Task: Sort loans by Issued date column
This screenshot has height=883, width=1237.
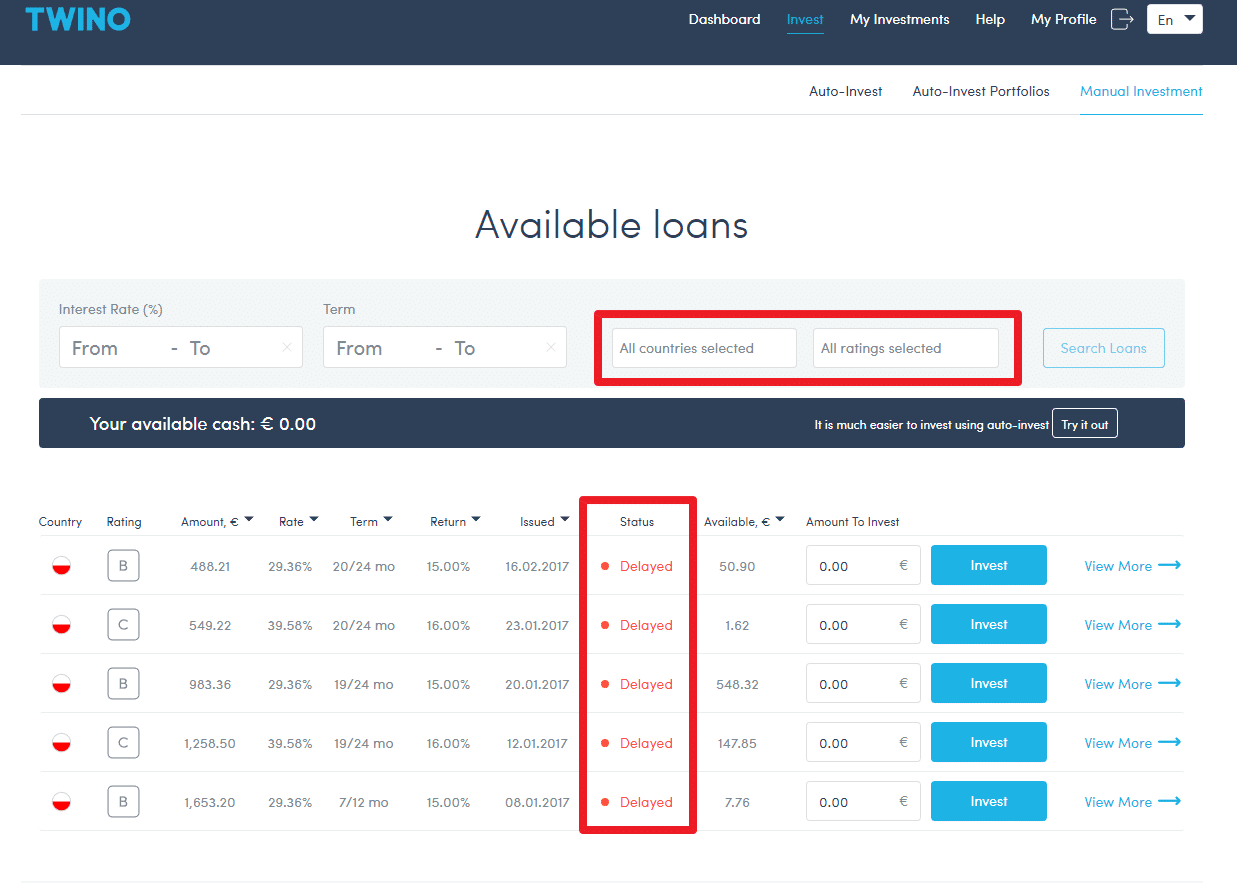Action: click(545, 521)
